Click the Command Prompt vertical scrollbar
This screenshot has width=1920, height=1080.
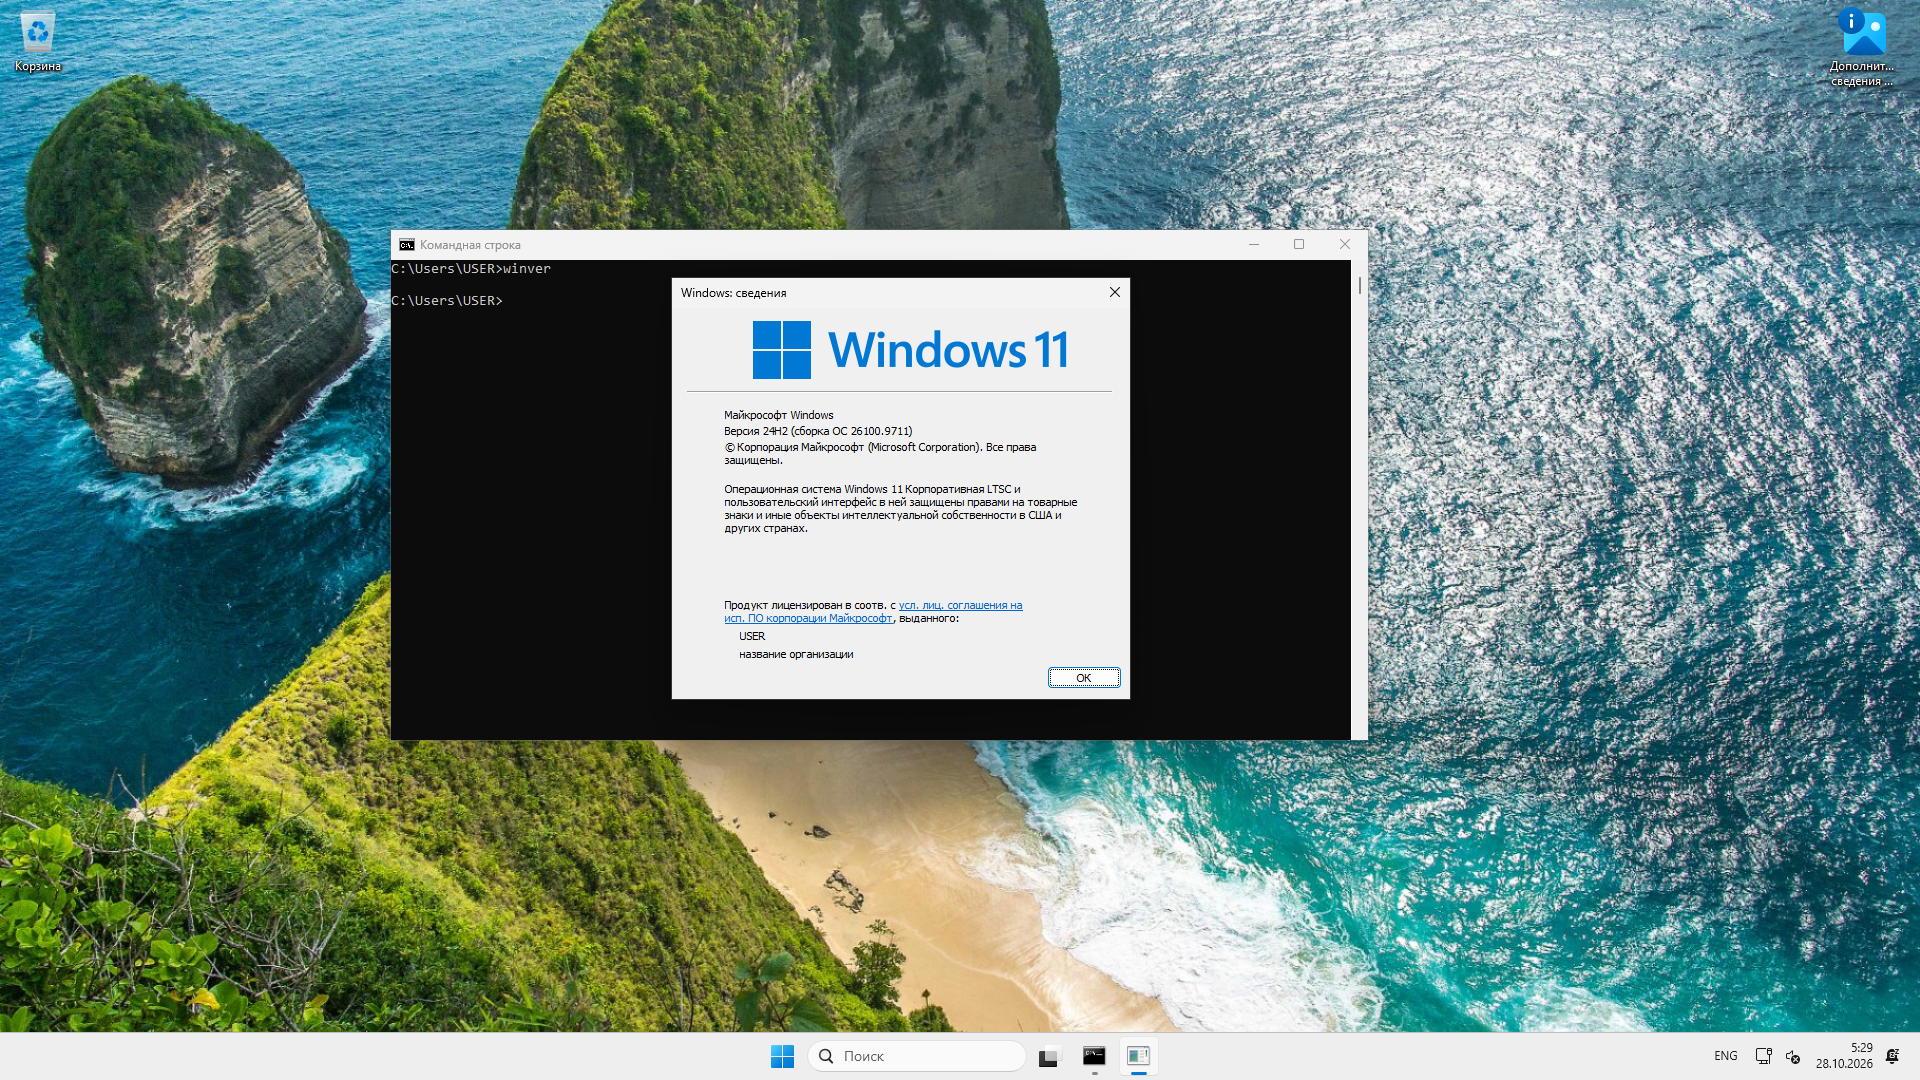click(1359, 500)
